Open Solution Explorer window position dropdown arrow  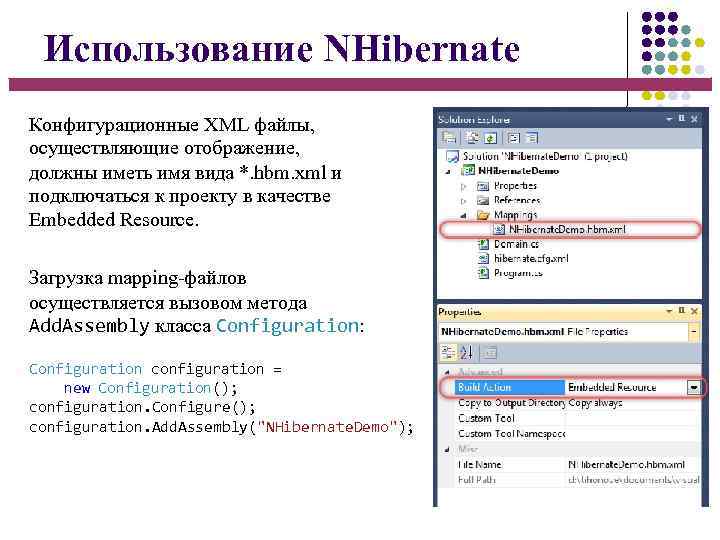click(x=669, y=118)
